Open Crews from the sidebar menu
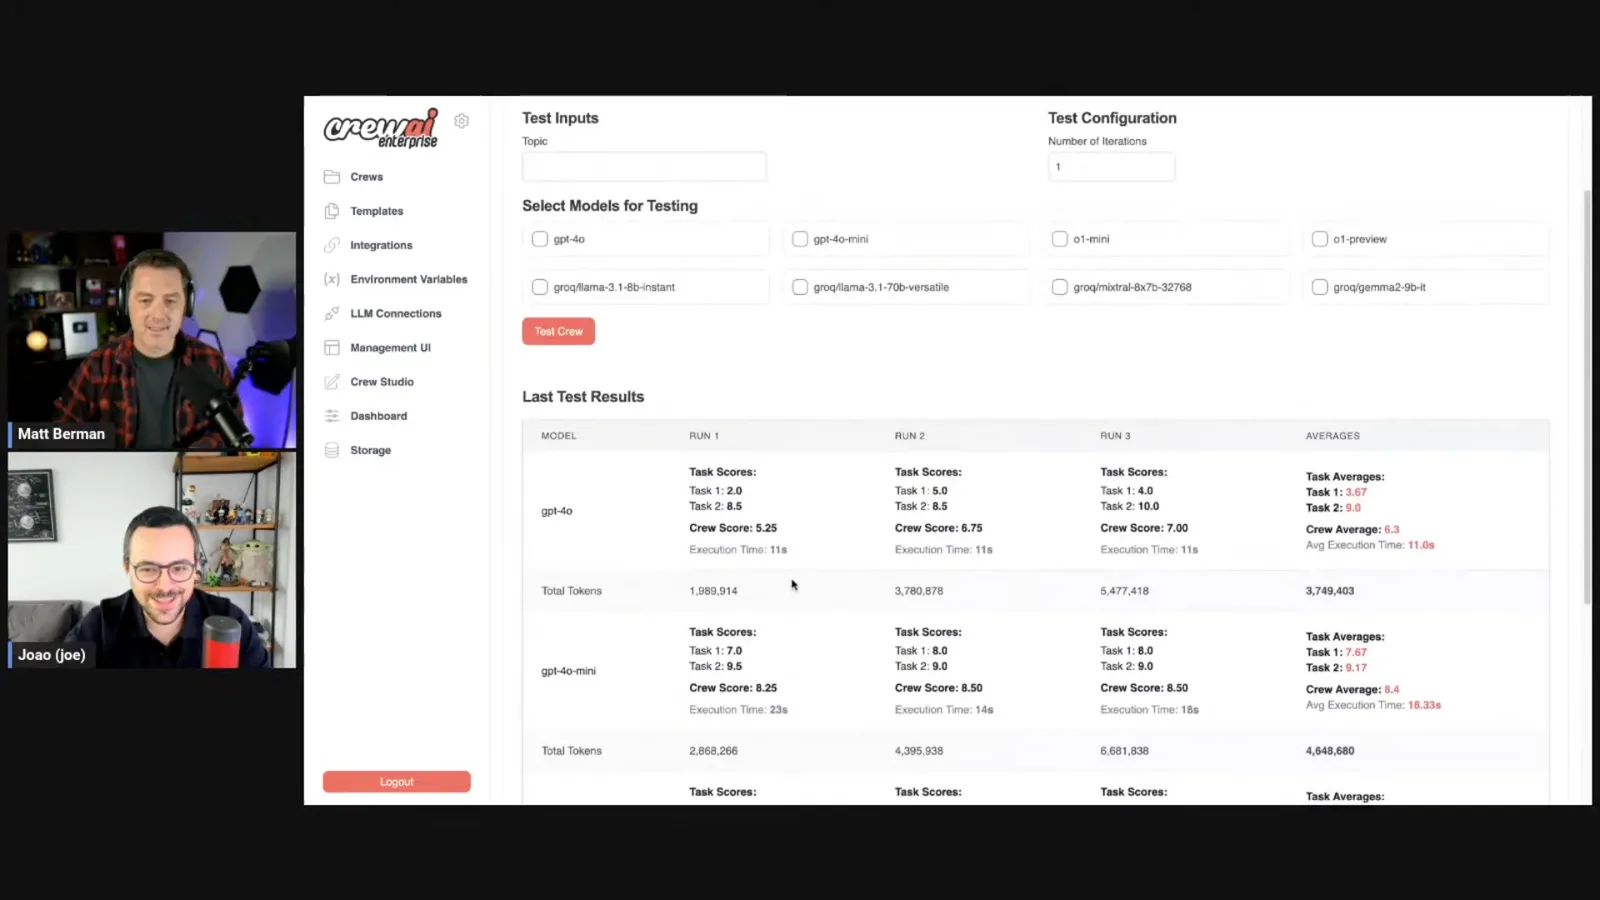Viewport: 1600px width, 900px height. (x=366, y=177)
